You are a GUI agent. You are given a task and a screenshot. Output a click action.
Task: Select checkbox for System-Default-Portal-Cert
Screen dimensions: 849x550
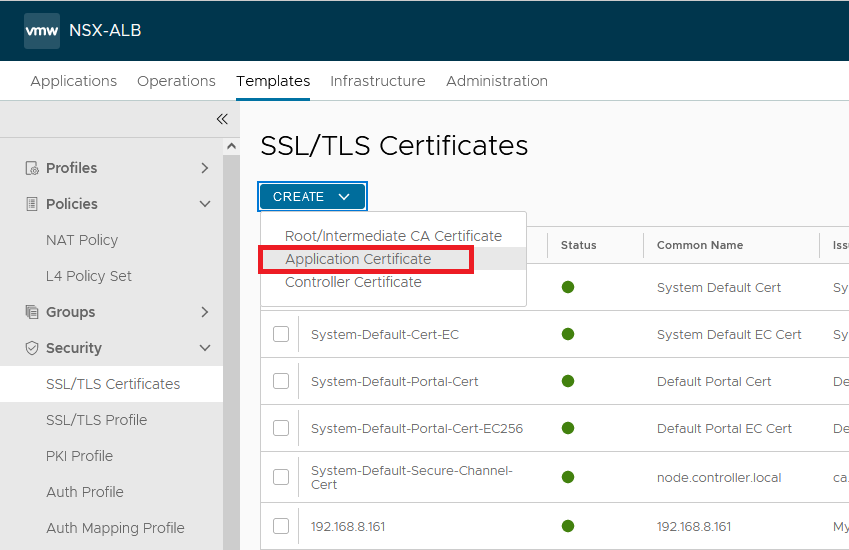(281, 381)
